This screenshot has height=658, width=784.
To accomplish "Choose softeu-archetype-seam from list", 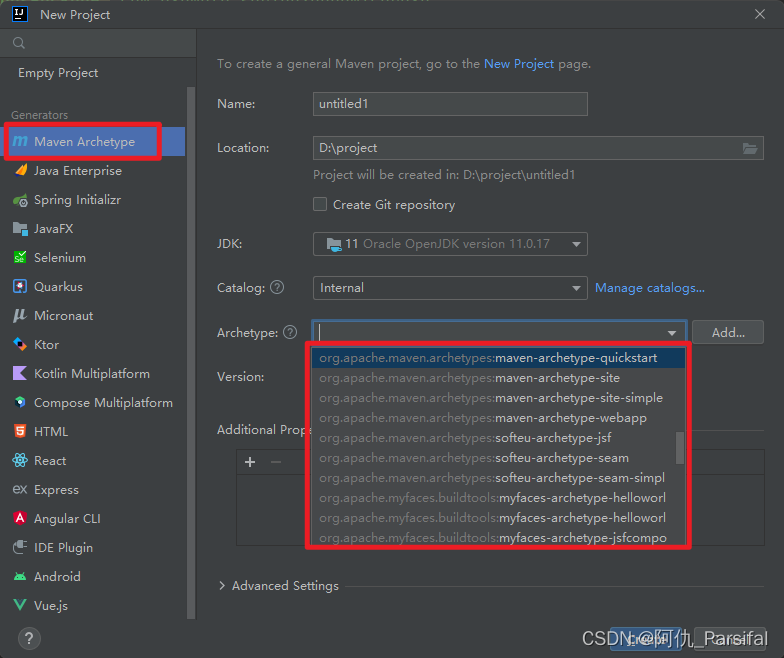I will [x=494, y=458].
